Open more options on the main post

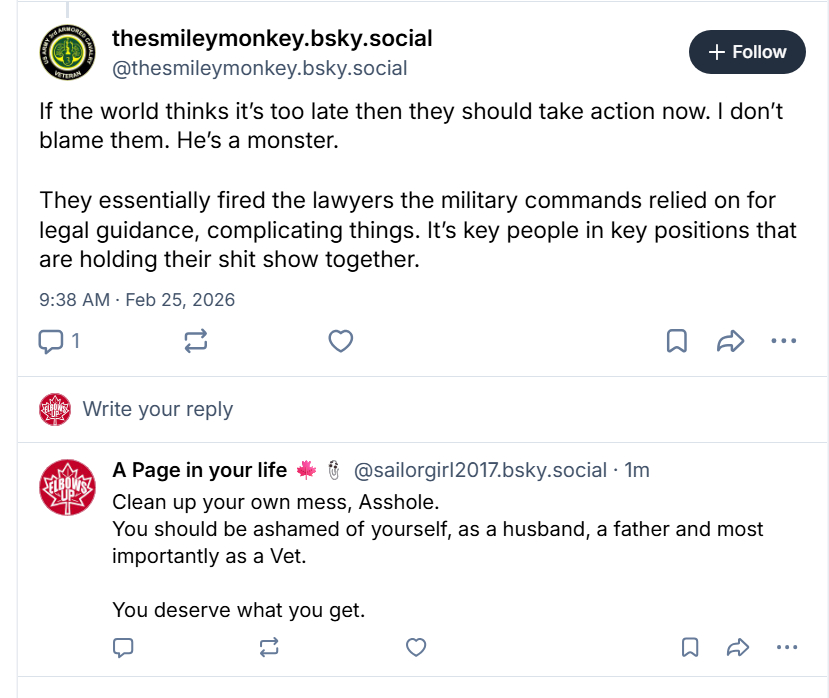pyautogui.click(x=784, y=341)
